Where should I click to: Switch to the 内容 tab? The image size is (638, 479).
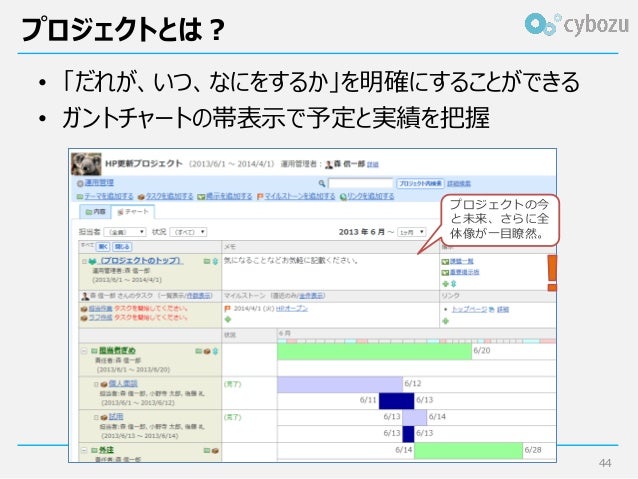coord(96,212)
